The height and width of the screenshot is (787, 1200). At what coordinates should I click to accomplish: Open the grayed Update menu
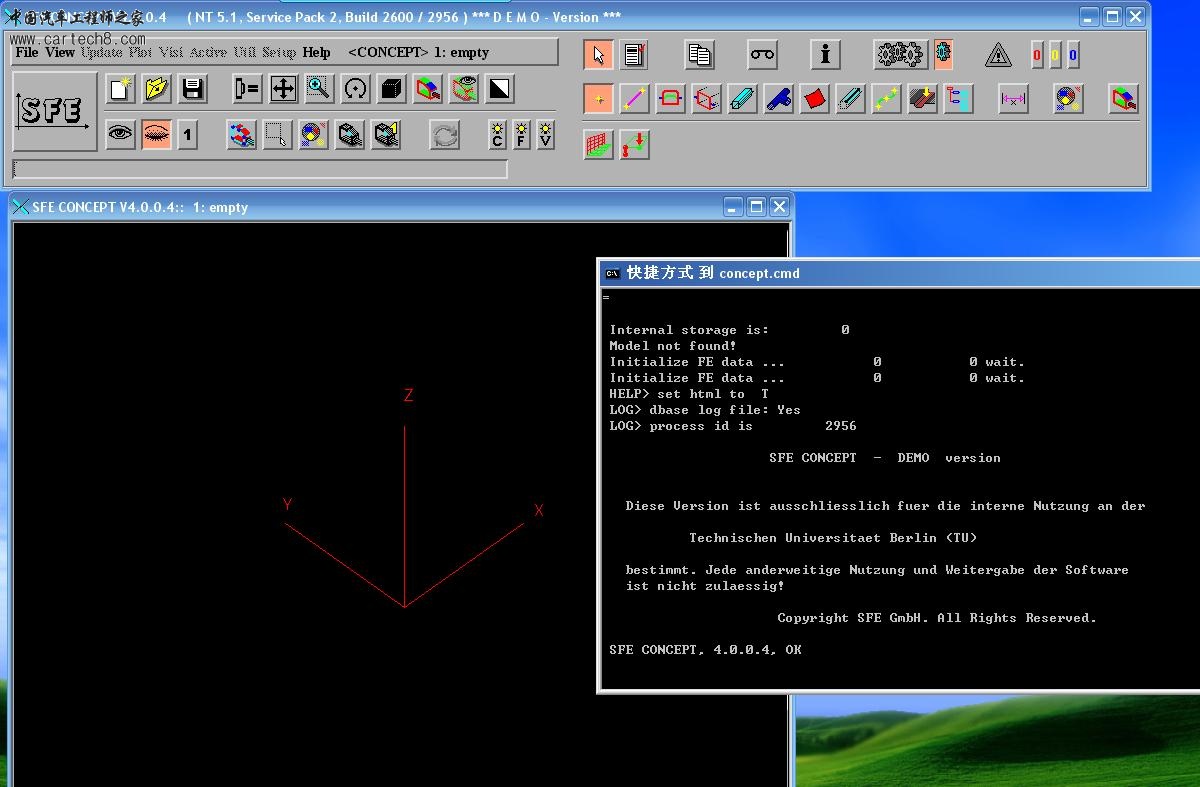[x=102, y=52]
